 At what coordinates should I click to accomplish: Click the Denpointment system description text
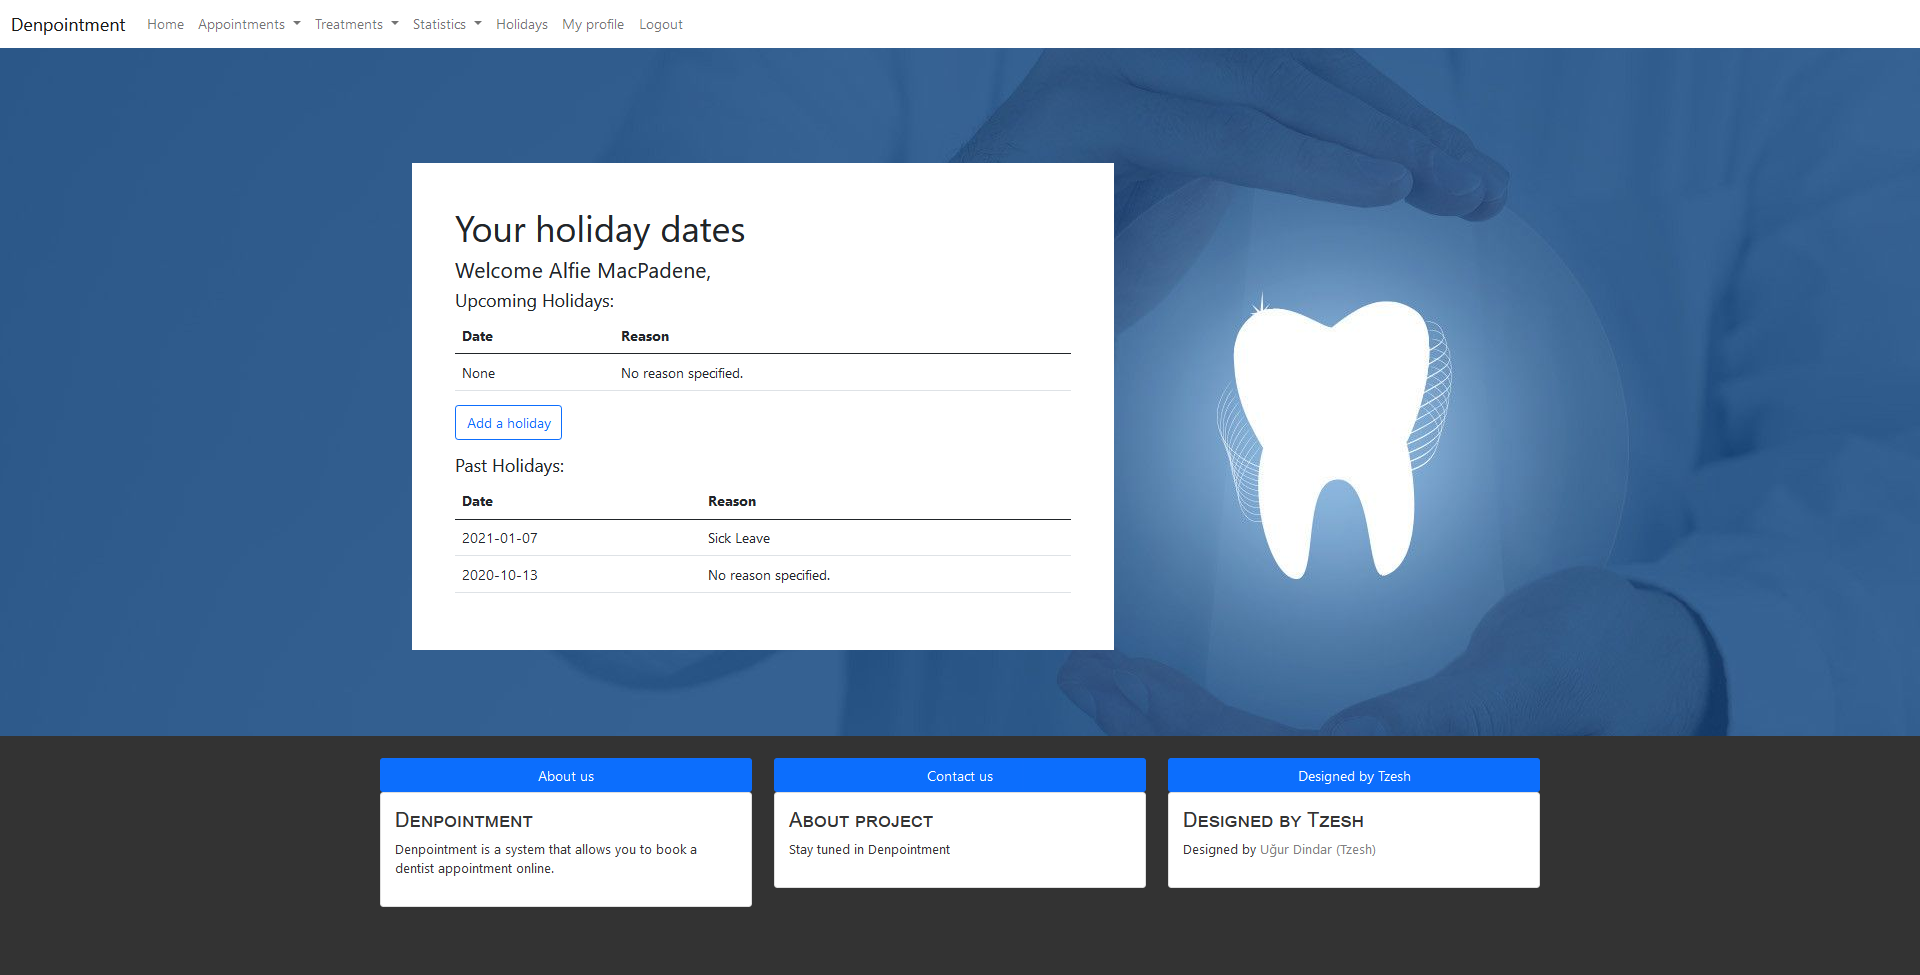pyautogui.click(x=546, y=859)
